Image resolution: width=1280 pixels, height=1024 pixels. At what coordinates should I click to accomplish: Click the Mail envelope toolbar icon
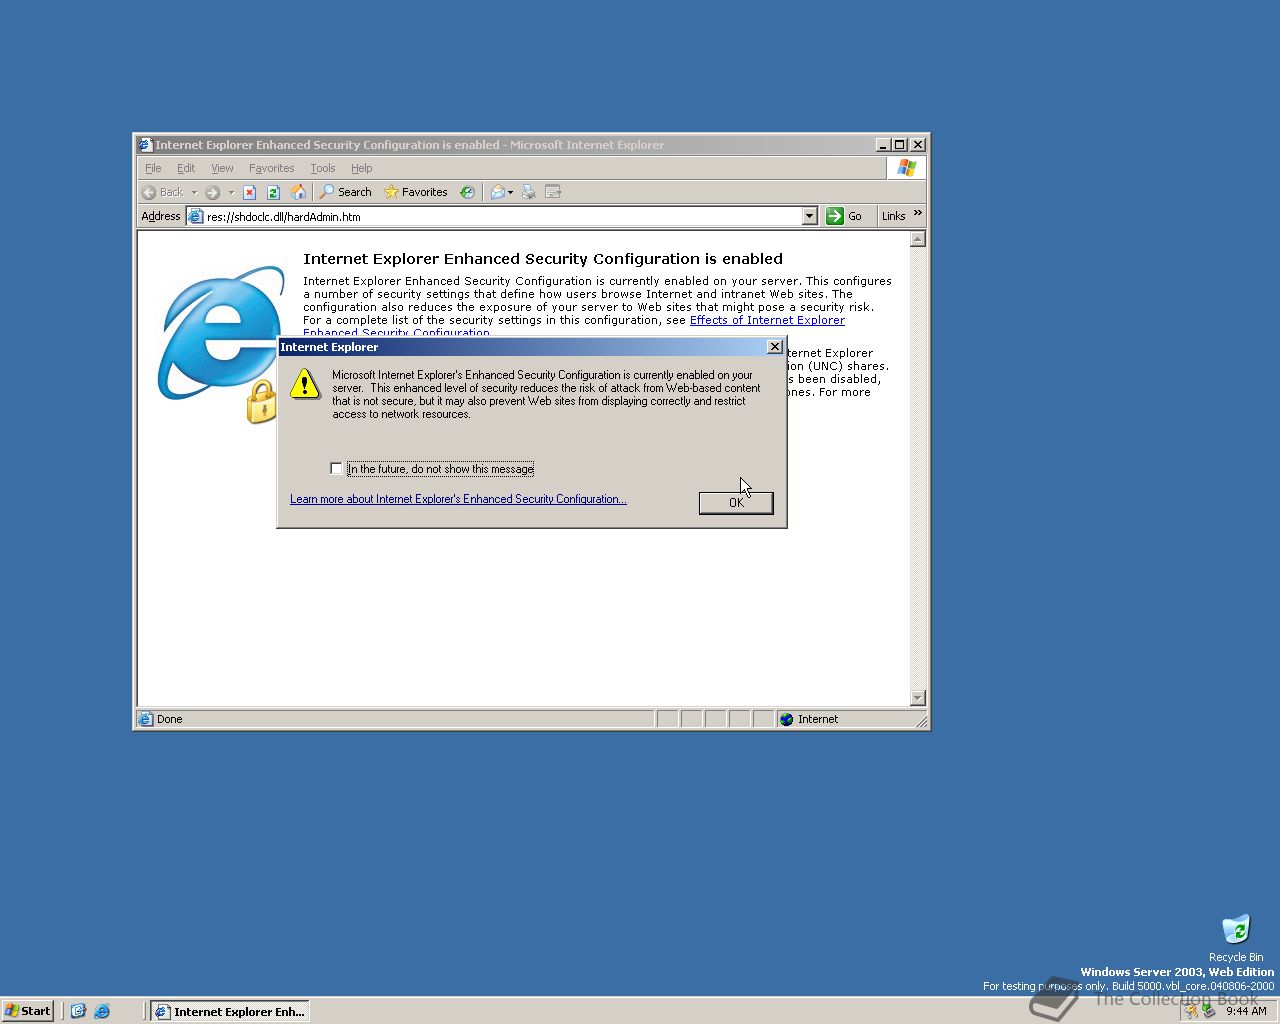click(497, 192)
